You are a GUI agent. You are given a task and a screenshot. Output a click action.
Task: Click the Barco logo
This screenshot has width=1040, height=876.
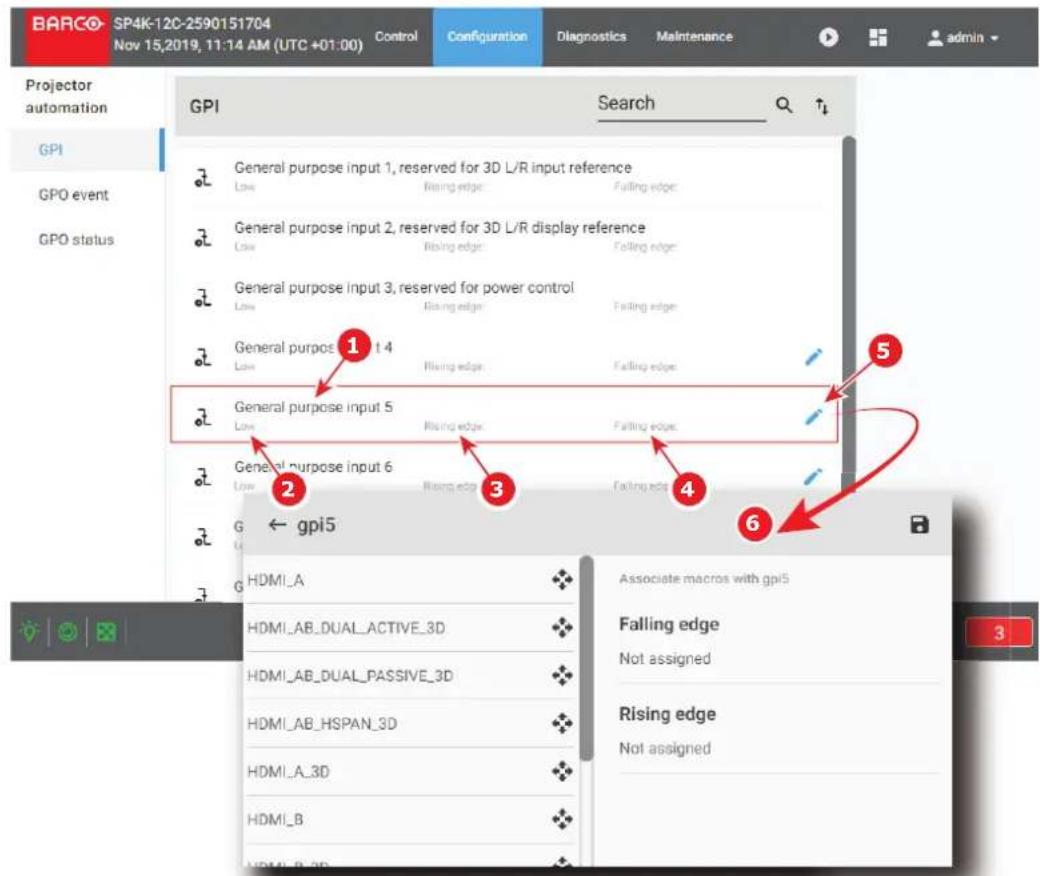(x=66, y=36)
